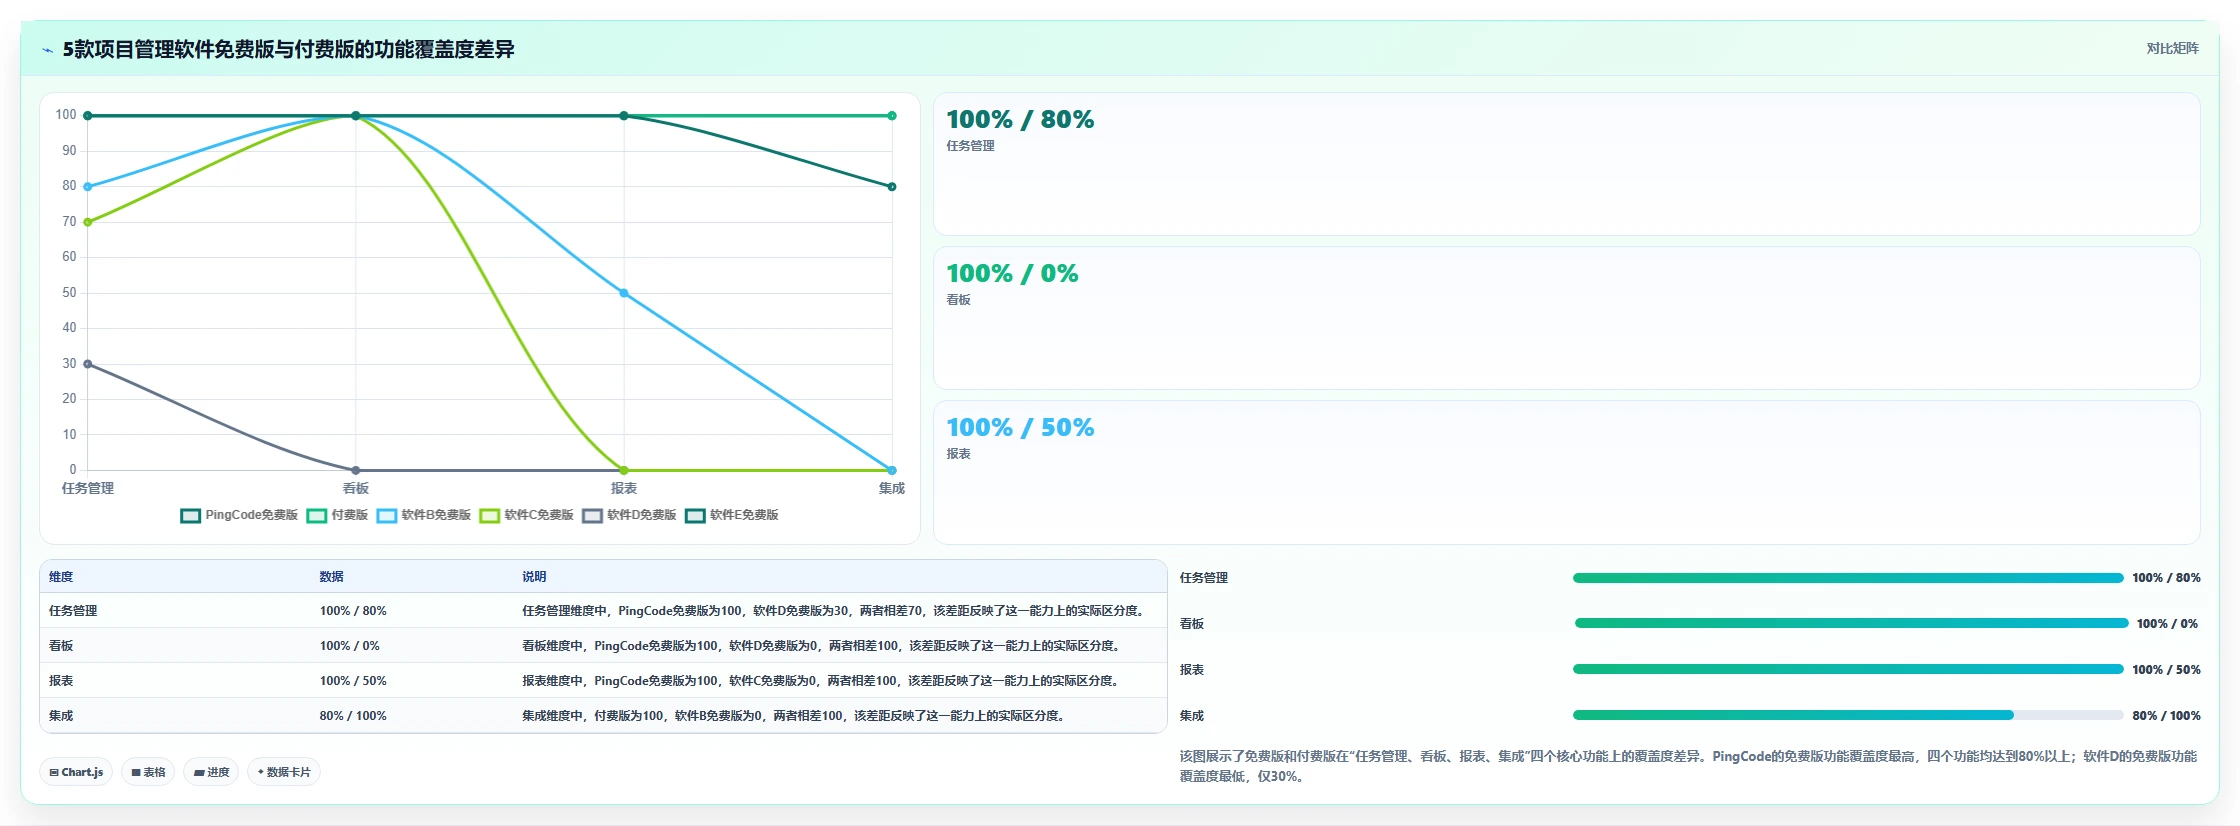
Task: Click the dark green data point at 80 on 集成
Action: point(892,187)
